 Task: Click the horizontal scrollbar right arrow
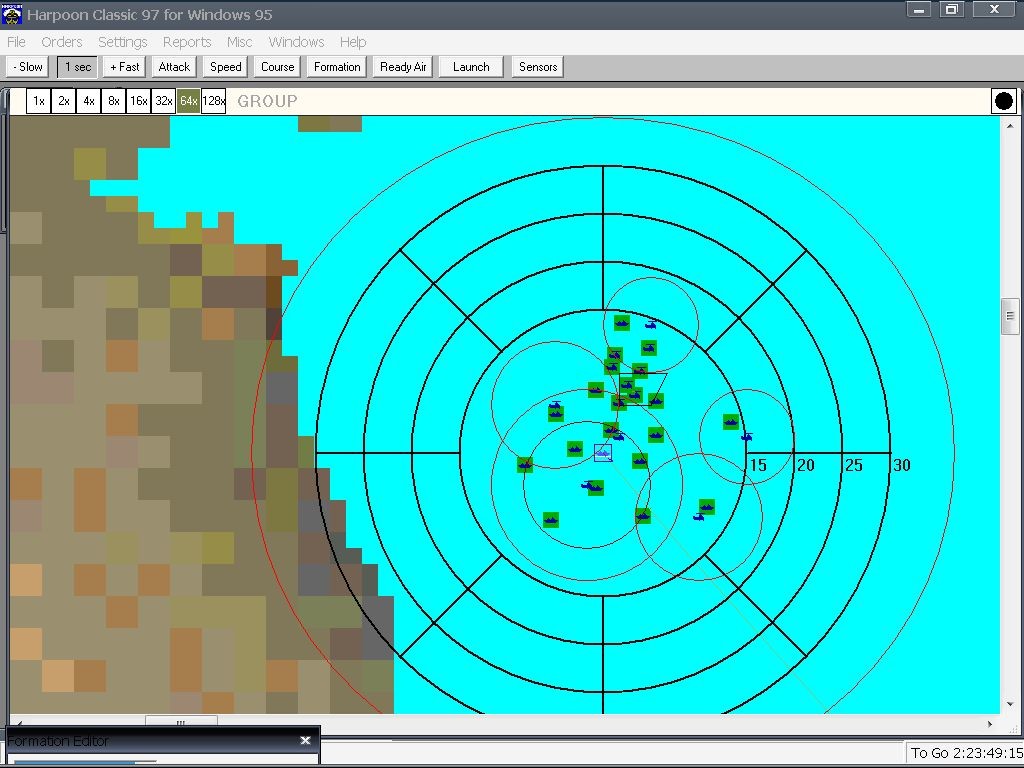point(990,724)
